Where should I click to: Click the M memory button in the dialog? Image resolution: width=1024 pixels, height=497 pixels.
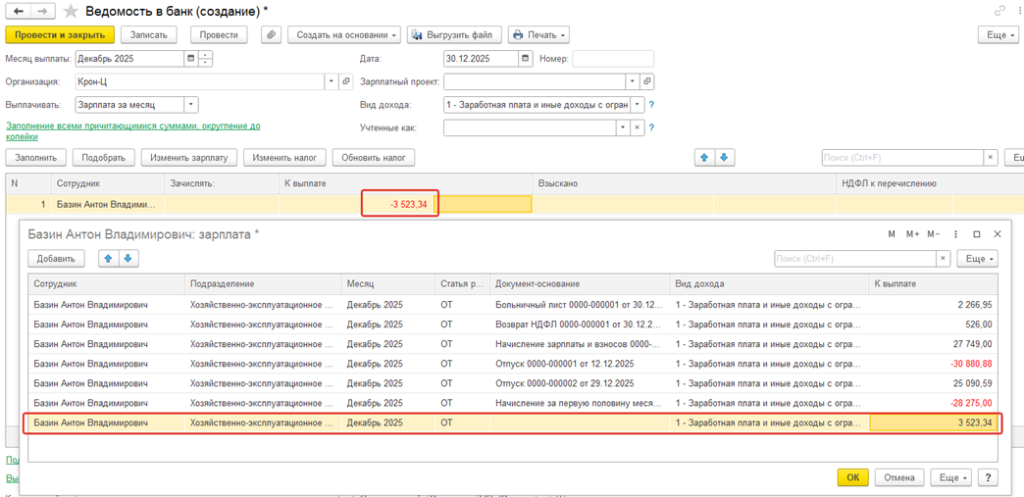tap(891, 234)
